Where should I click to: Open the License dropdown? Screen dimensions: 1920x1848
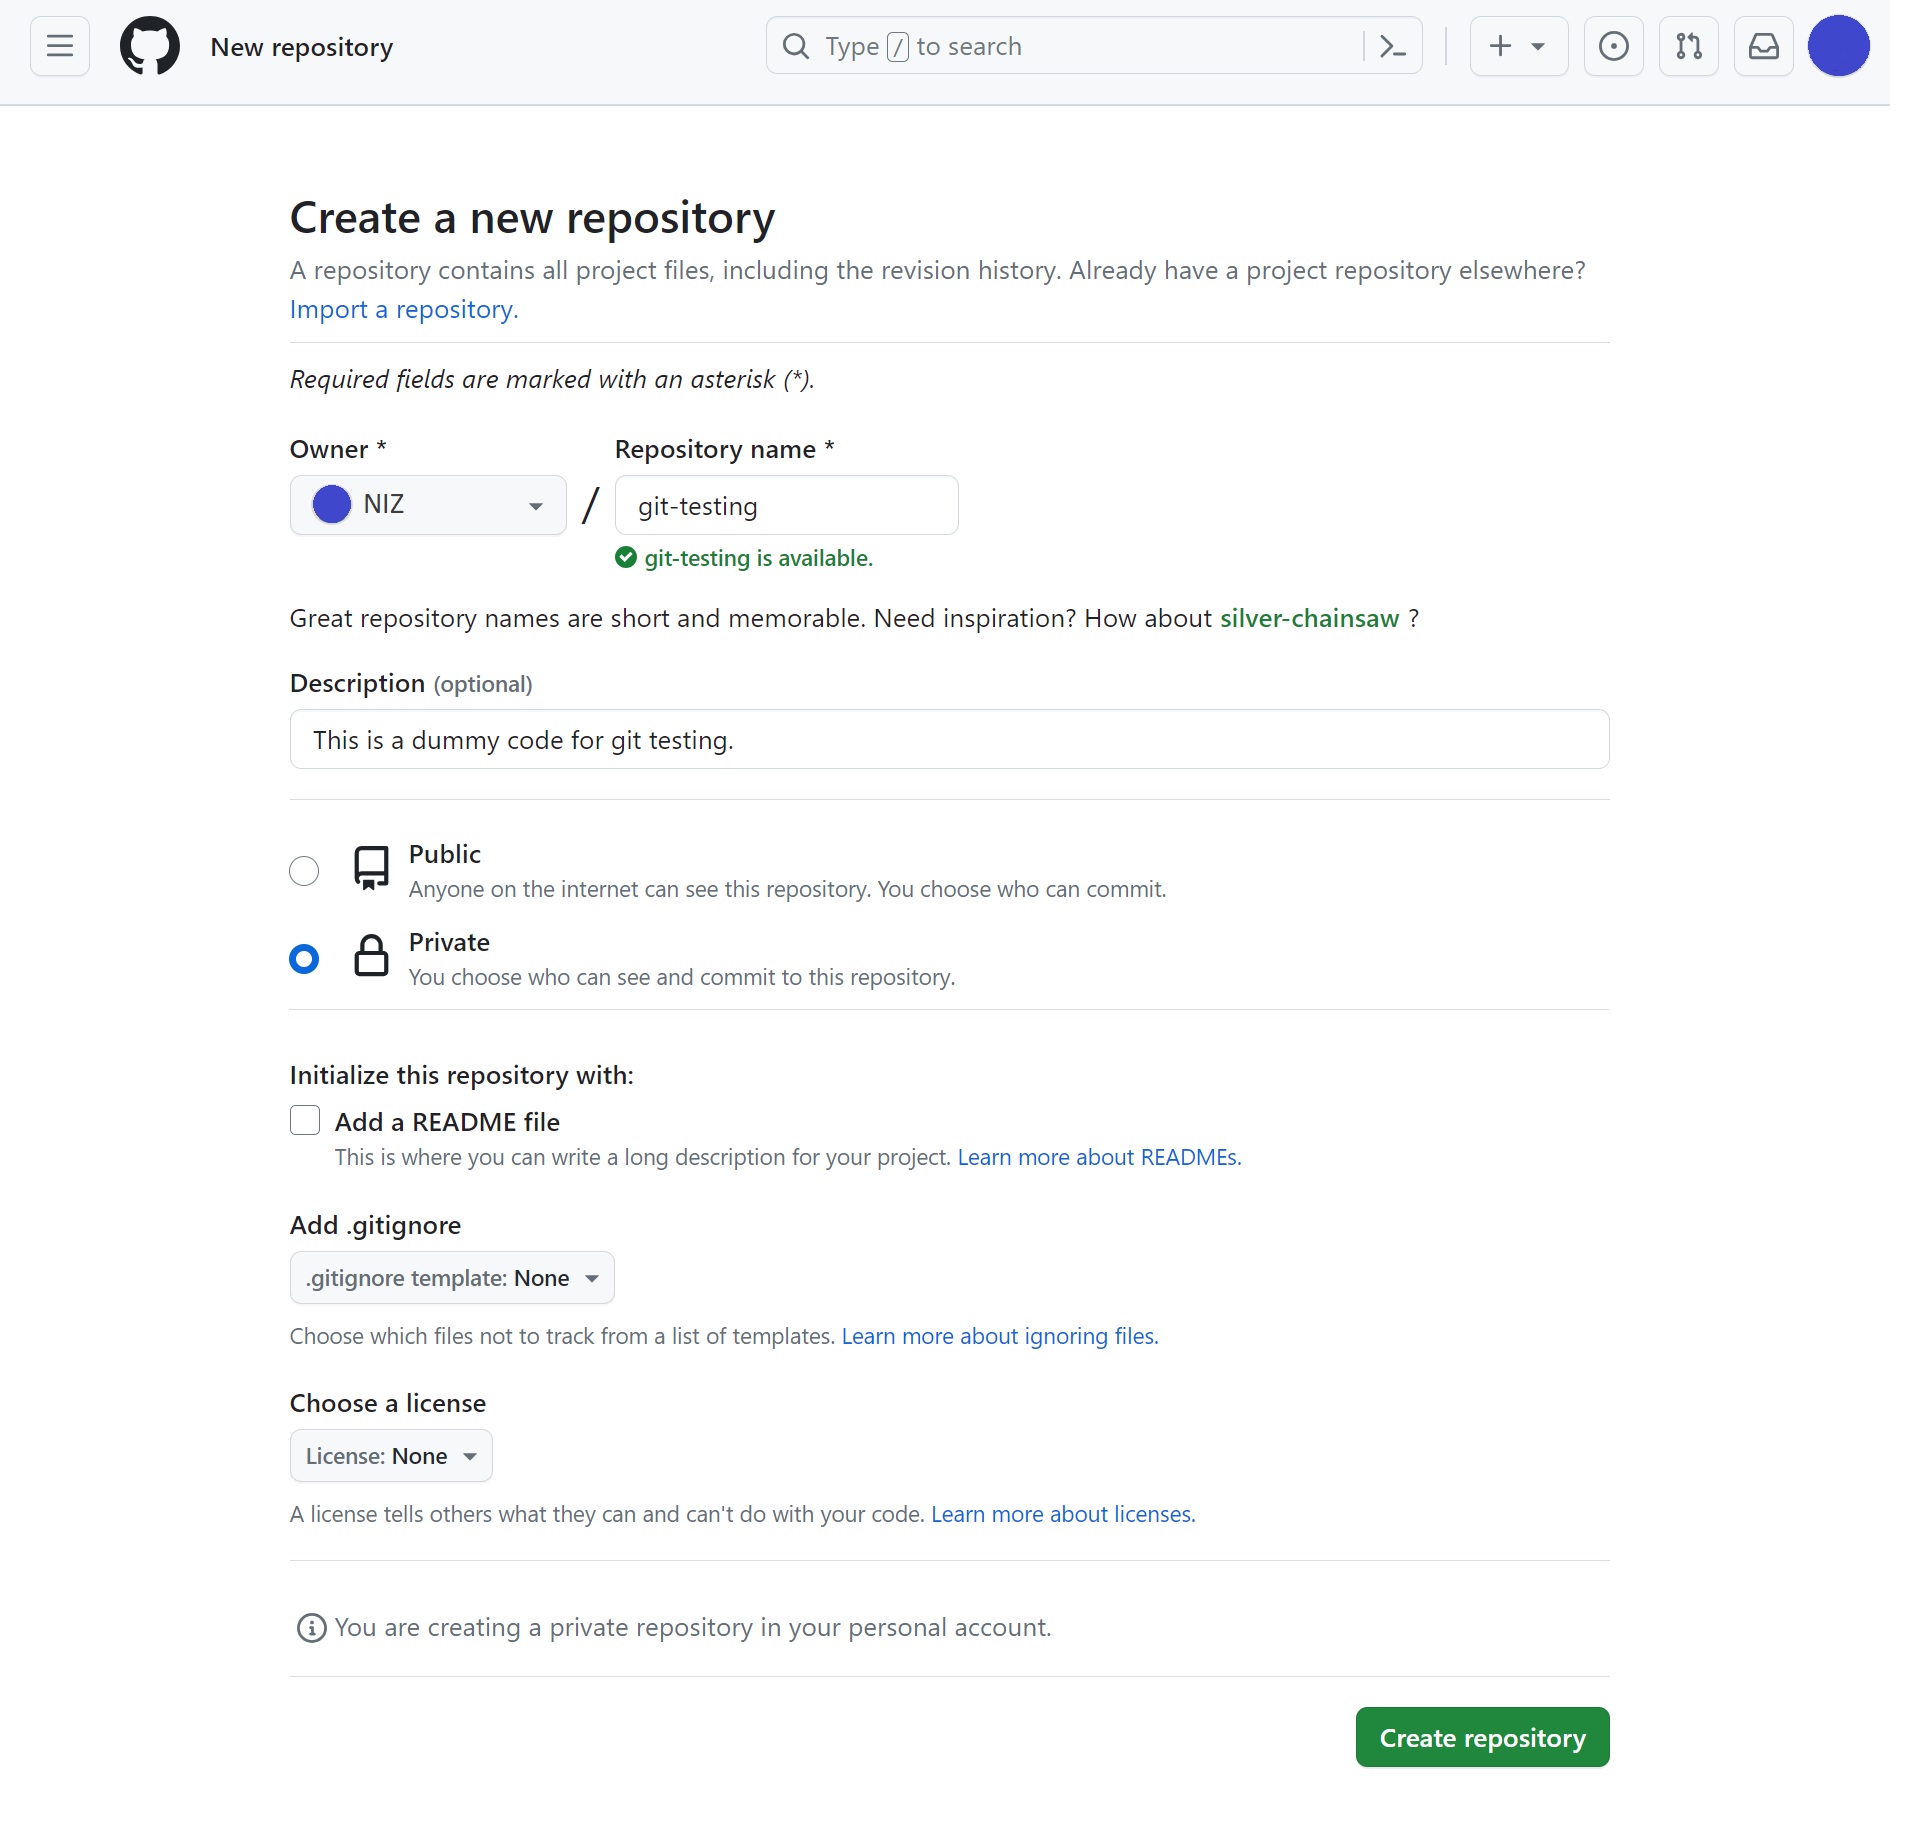click(390, 1455)
